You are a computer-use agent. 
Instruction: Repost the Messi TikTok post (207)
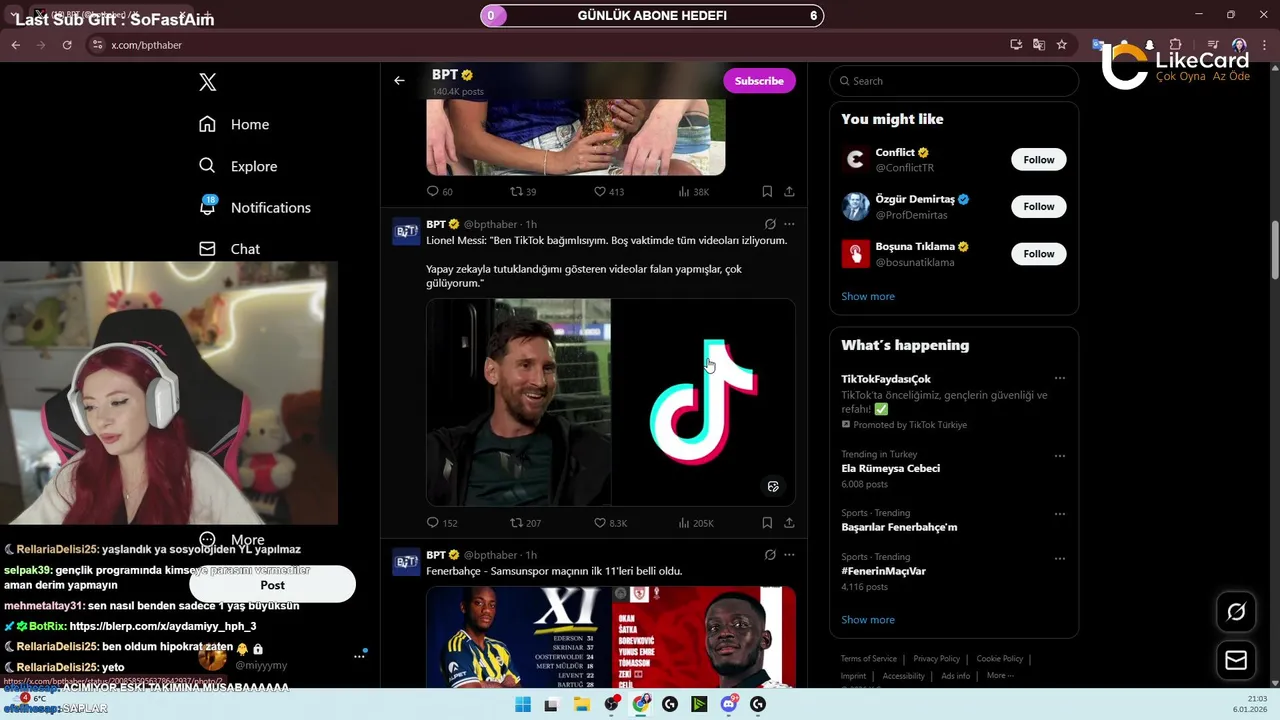click(525, 523)
